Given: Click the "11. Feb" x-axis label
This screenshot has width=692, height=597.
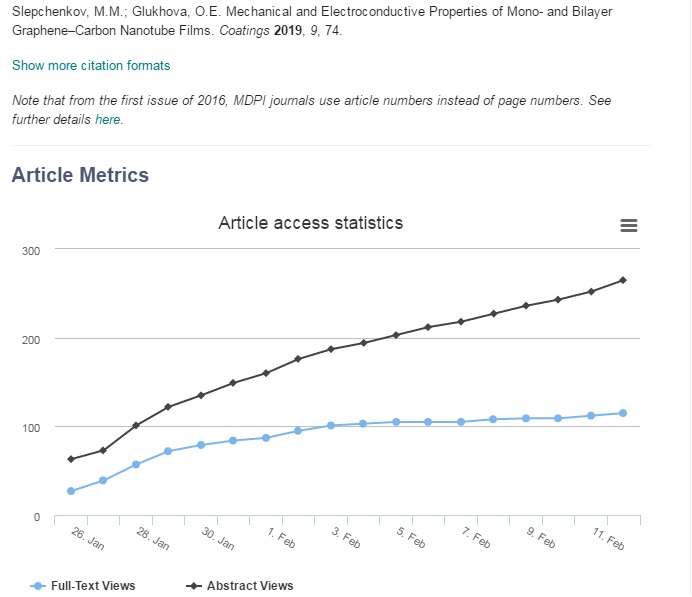Looking at the screenshot, I should pyautogui.click(x=607, y=538).
